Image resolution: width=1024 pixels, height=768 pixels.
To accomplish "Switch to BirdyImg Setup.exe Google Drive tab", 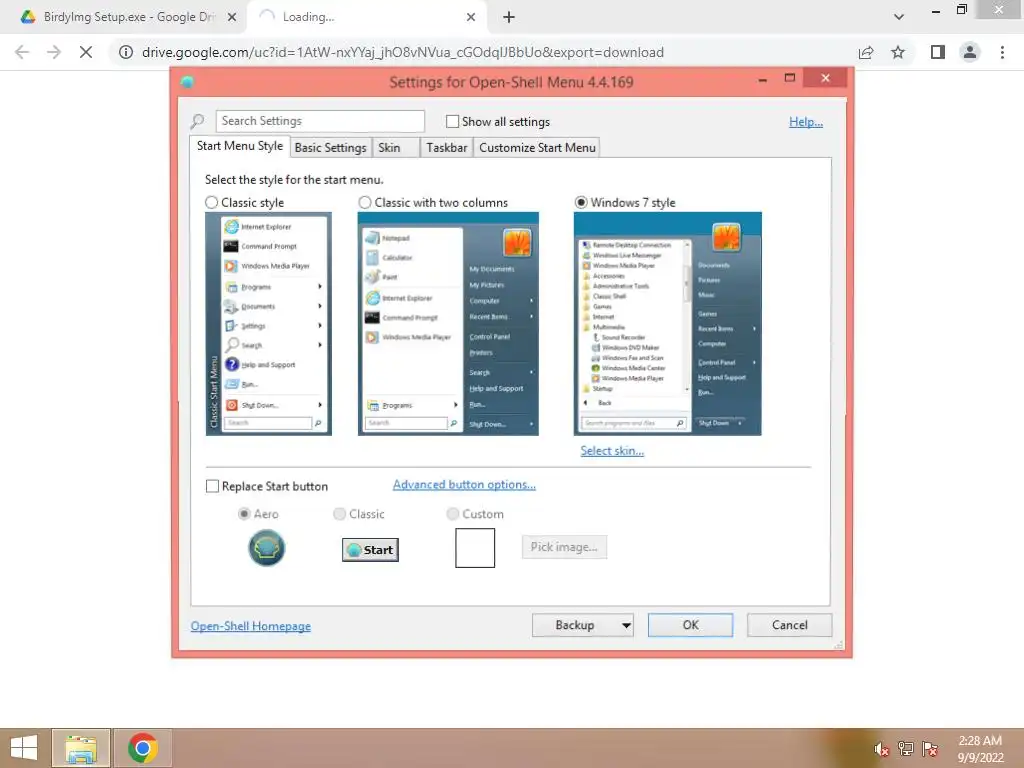I will (x=129, y=17).
